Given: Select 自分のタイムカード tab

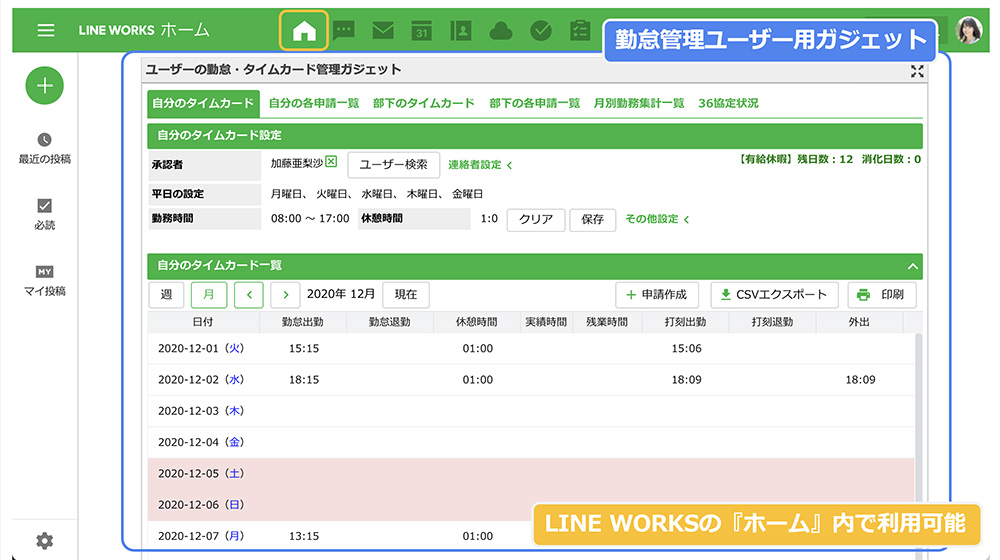Looking at the screenshot, I should [203, 103].
